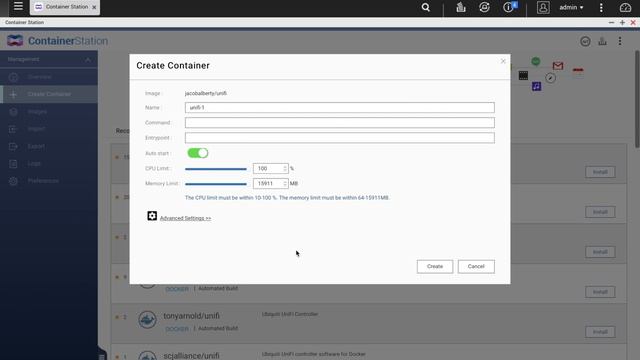640x360 pixels.
Task: Switch to the Container Station taskbar tab
Action: [x=64, y=7]
